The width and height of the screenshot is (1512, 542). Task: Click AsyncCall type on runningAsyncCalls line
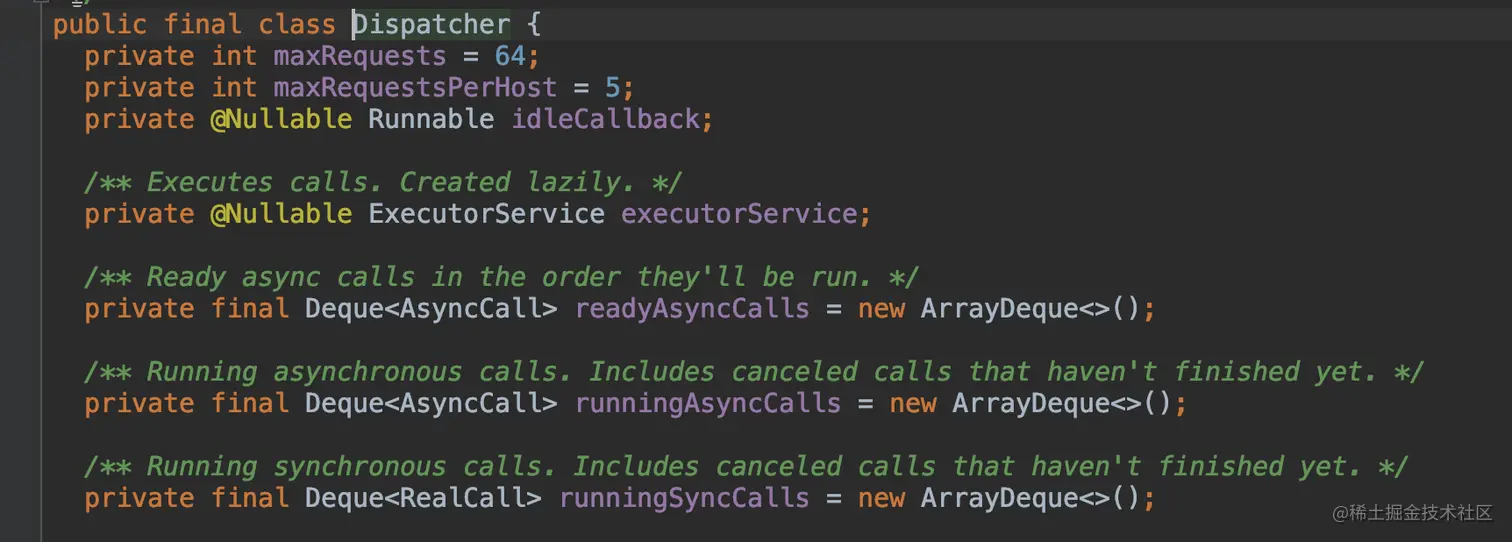pos(470,403)
